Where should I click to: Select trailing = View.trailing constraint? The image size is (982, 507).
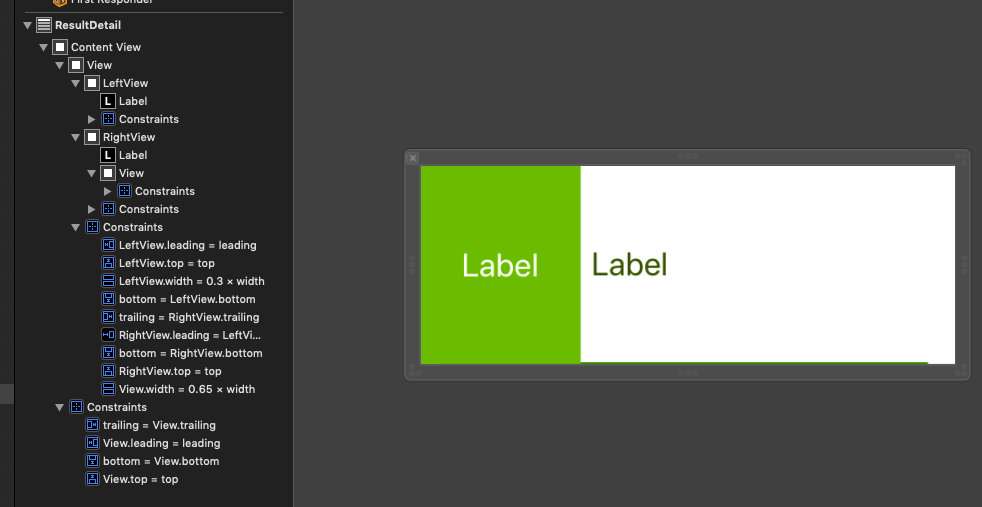point(159,425)
